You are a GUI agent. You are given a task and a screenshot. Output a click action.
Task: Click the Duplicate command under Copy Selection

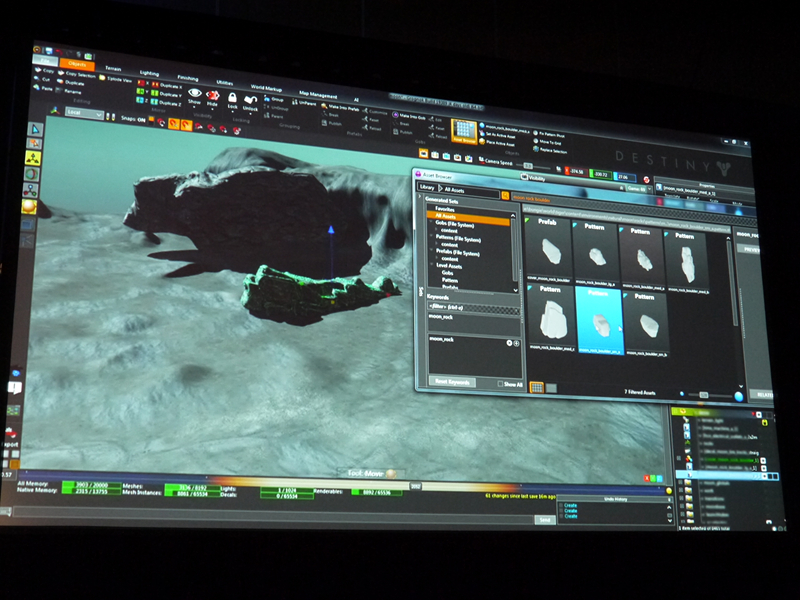[x=71, y=83]
